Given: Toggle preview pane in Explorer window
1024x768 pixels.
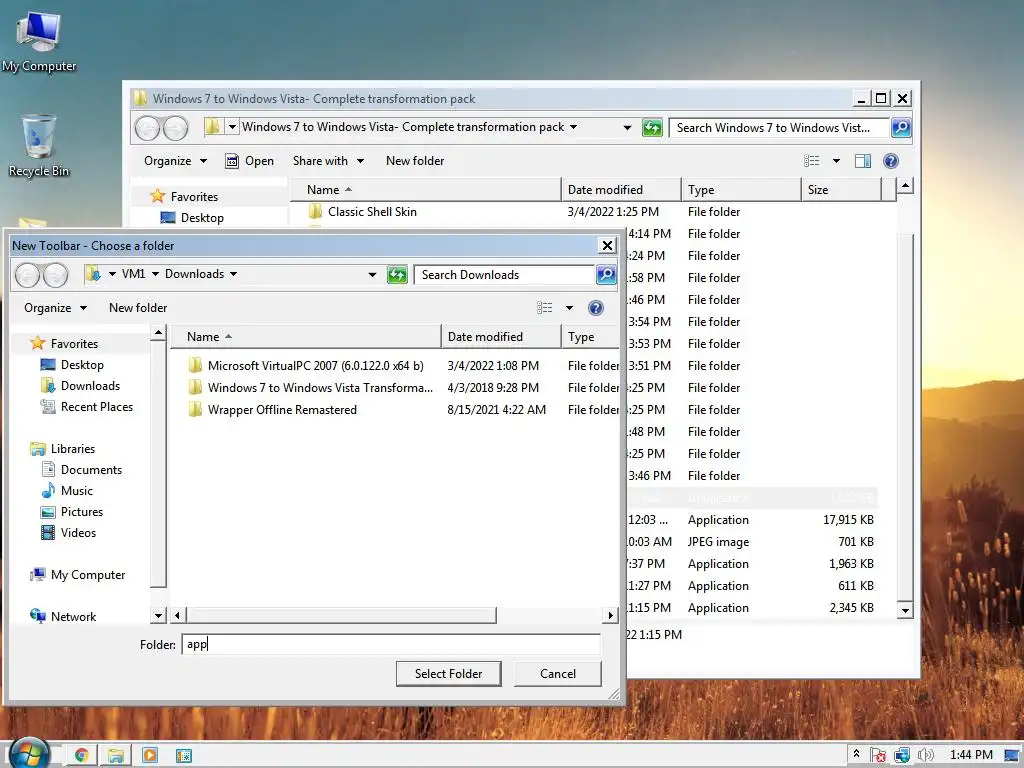Looking at the screenshot, I should [863, 161].
